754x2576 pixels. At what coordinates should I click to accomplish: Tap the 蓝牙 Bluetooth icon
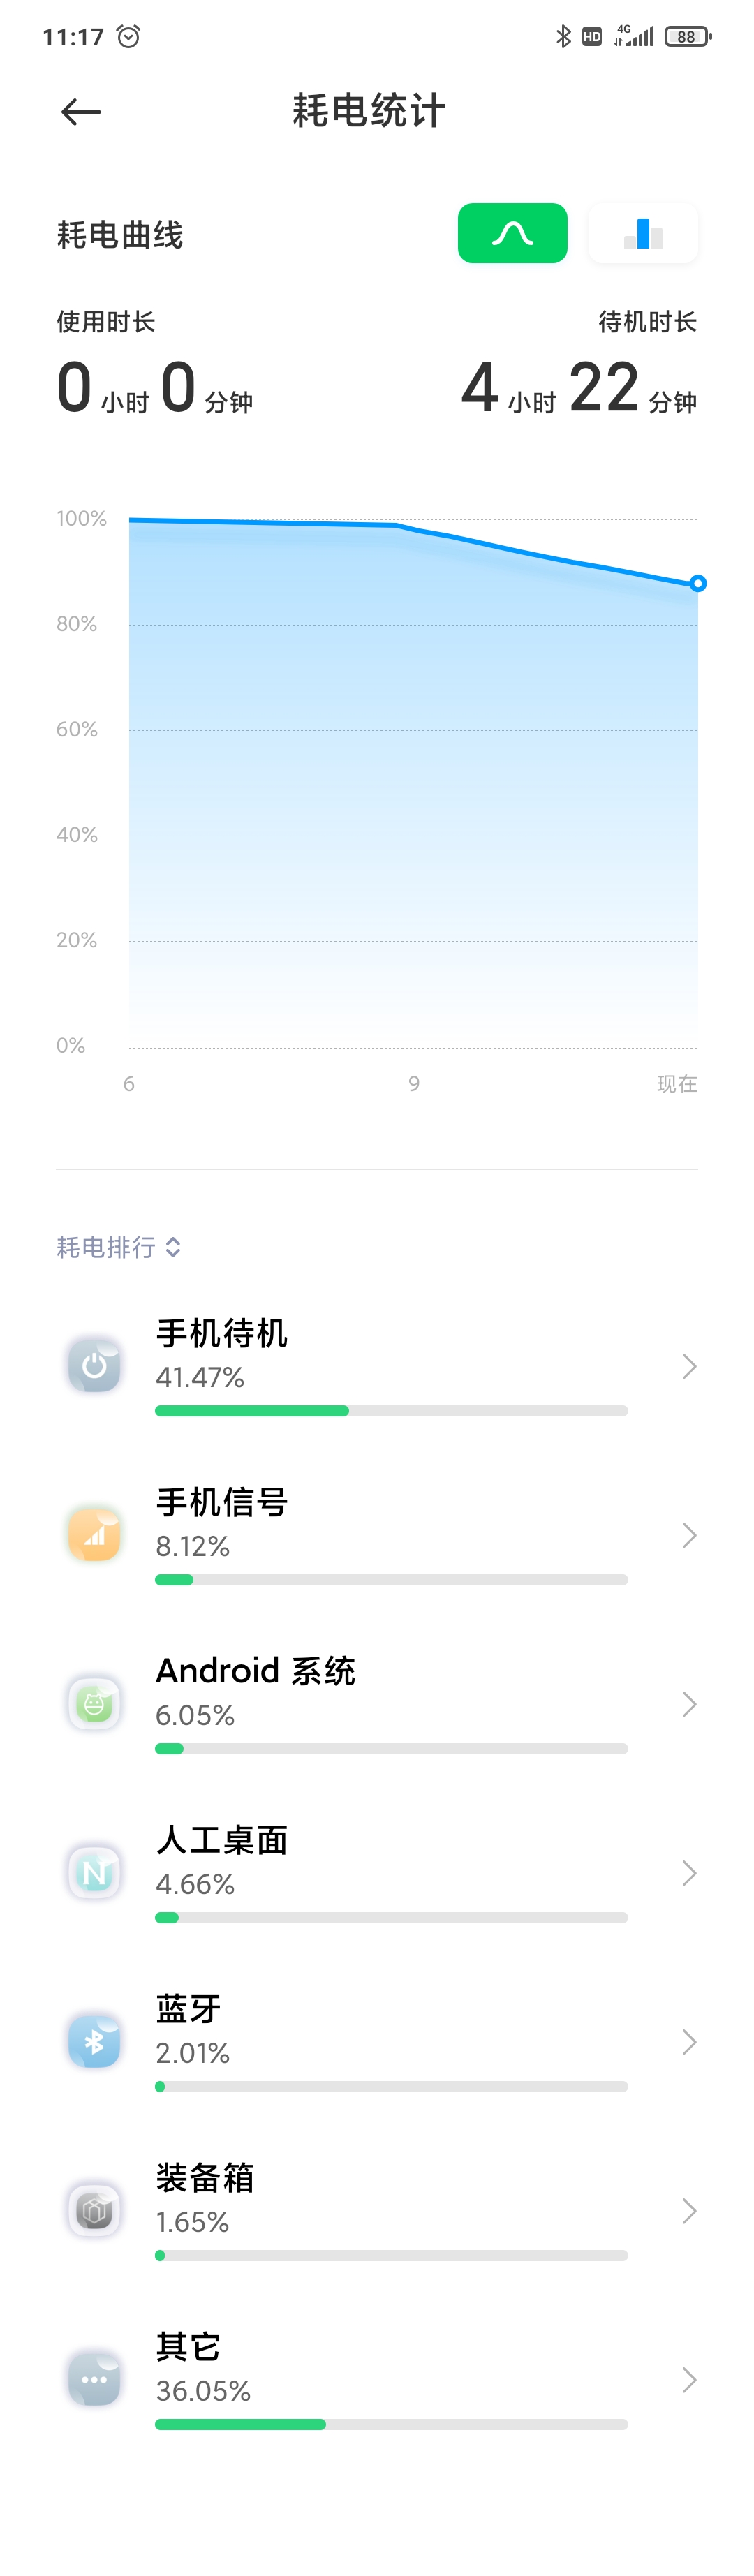pos(94,2041)
